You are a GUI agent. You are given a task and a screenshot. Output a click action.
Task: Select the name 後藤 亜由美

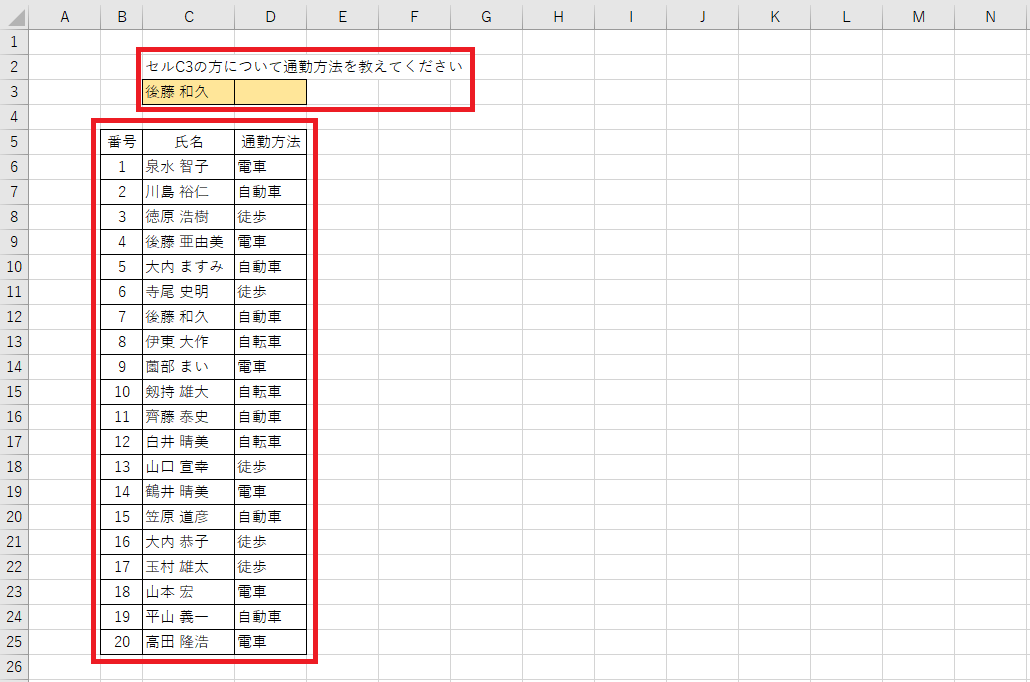185,242
